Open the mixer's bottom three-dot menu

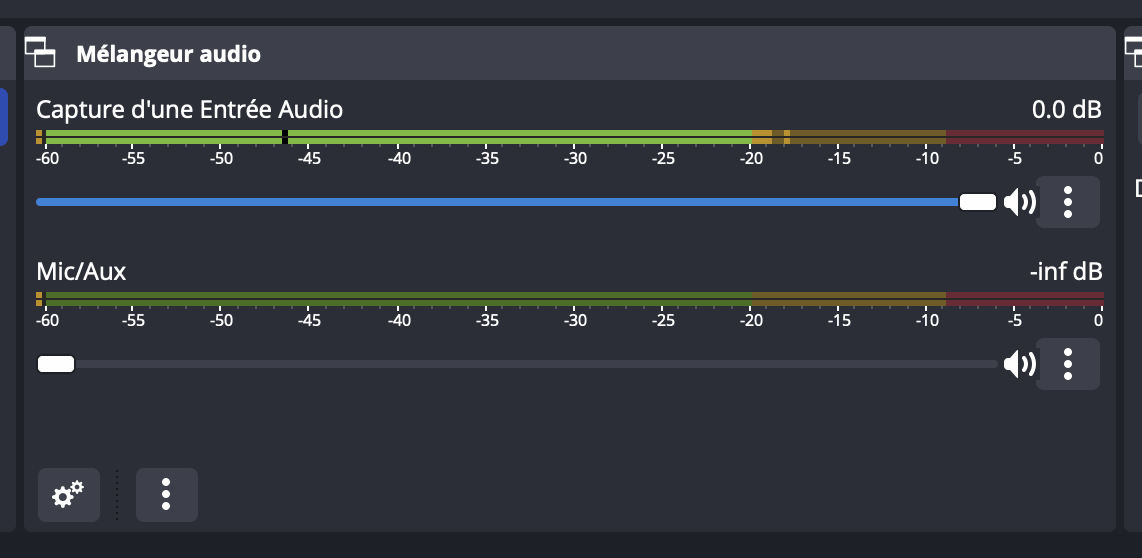click(x=167, y=495)
